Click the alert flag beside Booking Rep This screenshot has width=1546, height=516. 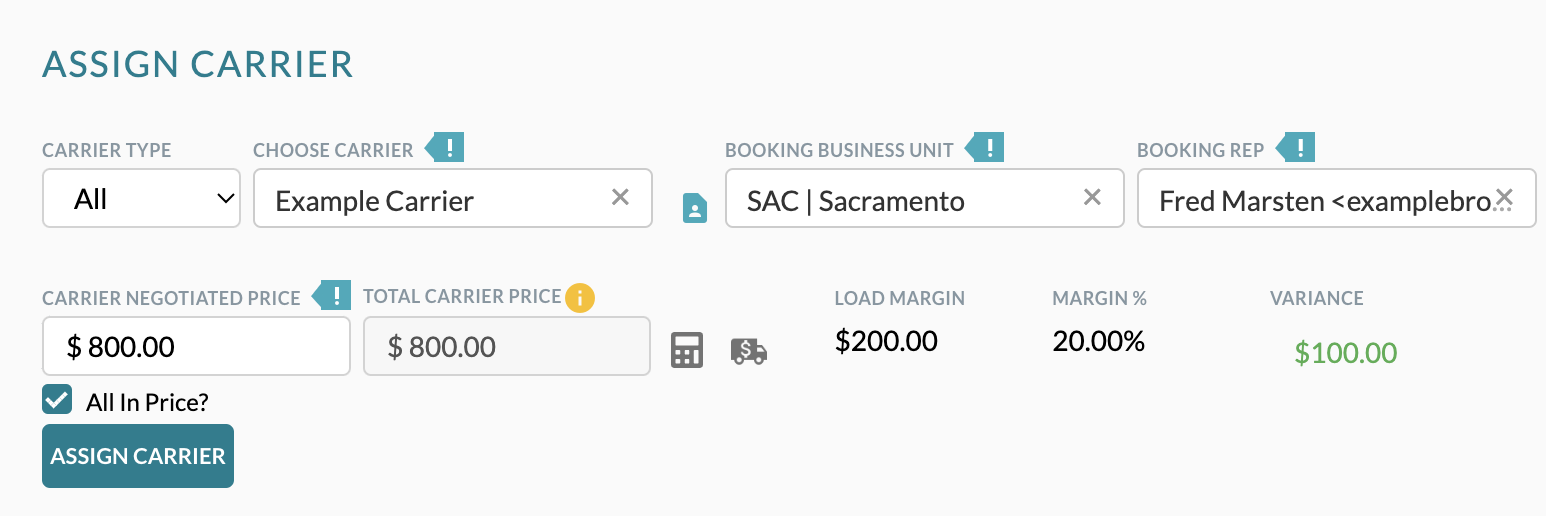(1296, 149)
